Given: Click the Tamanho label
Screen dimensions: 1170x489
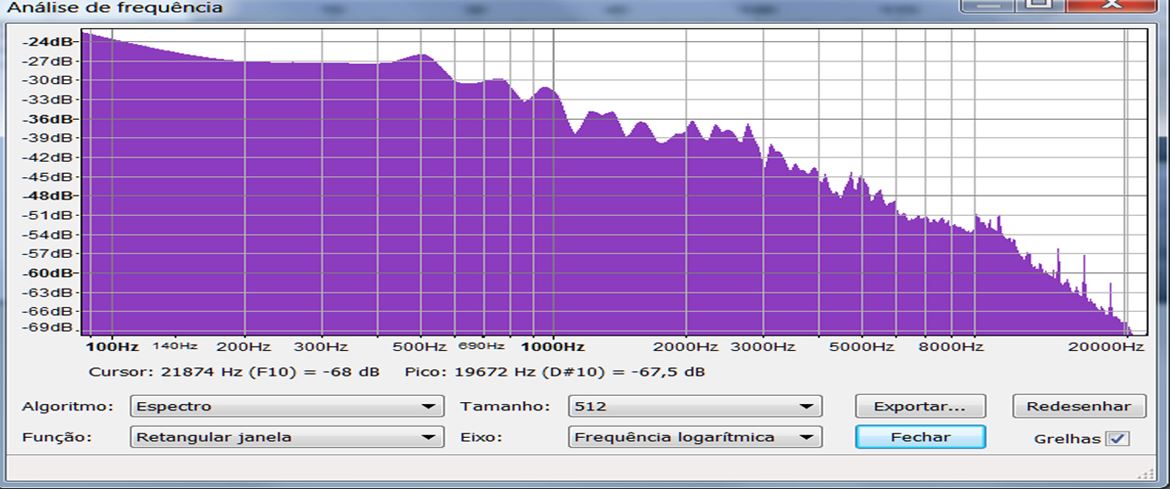Looking at the screenshot, I should (505, 407).
